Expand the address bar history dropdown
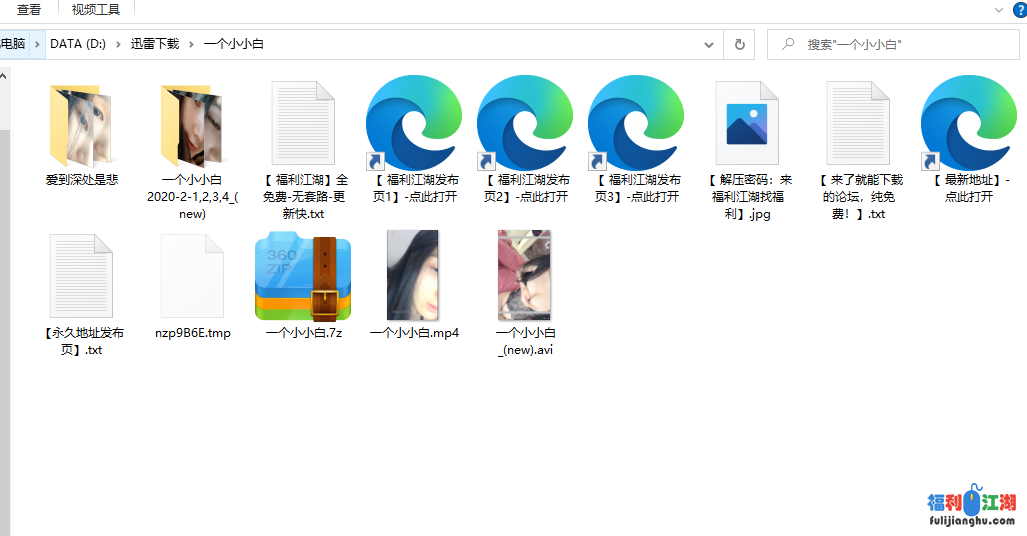The image size is (1027, 536). (709, 44)
